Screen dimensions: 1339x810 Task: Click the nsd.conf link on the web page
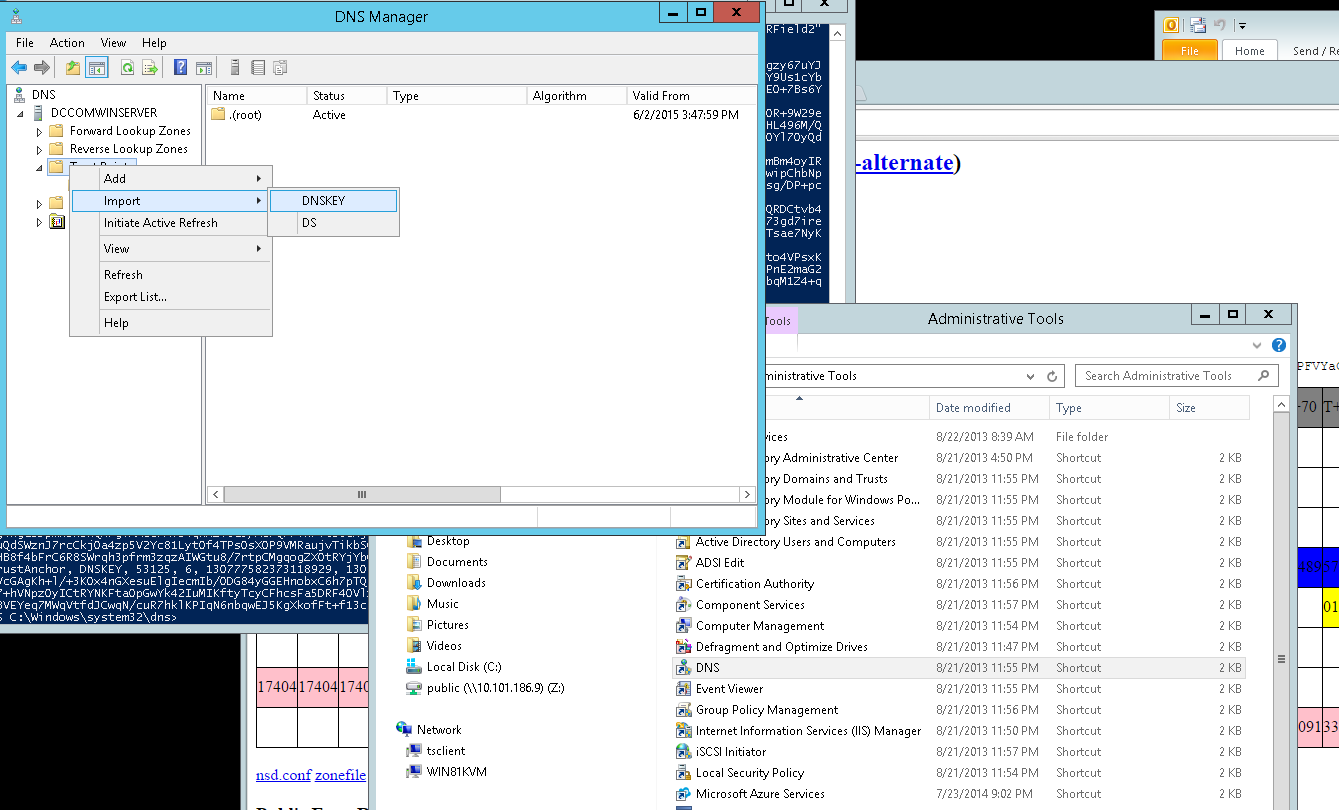point(283,775)
